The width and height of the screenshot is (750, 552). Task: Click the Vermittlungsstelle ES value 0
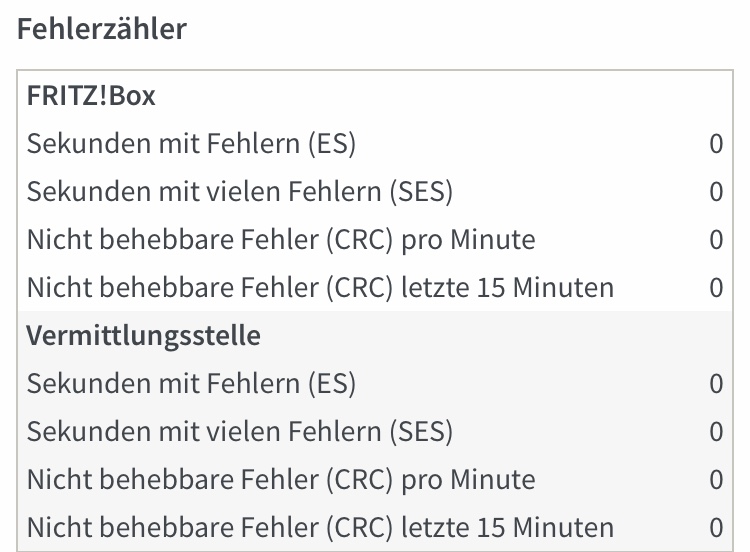pos(716,383)
